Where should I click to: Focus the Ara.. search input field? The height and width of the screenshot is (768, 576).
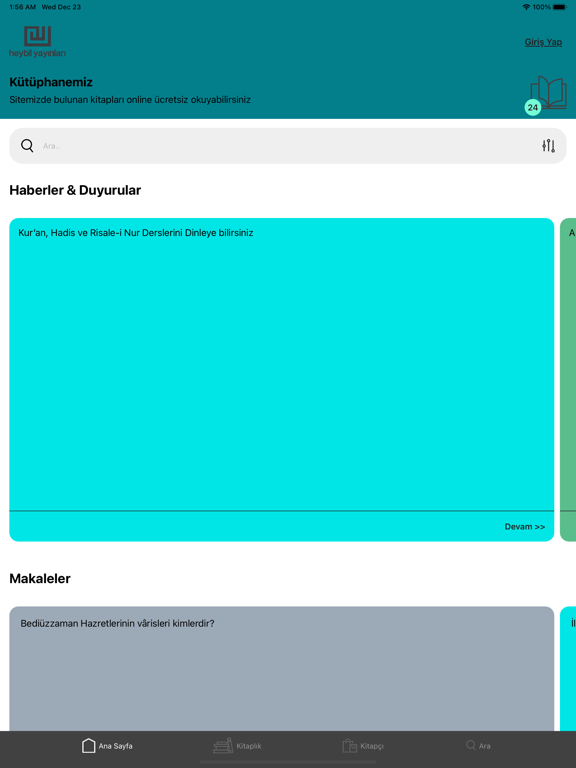pos(289,146)
